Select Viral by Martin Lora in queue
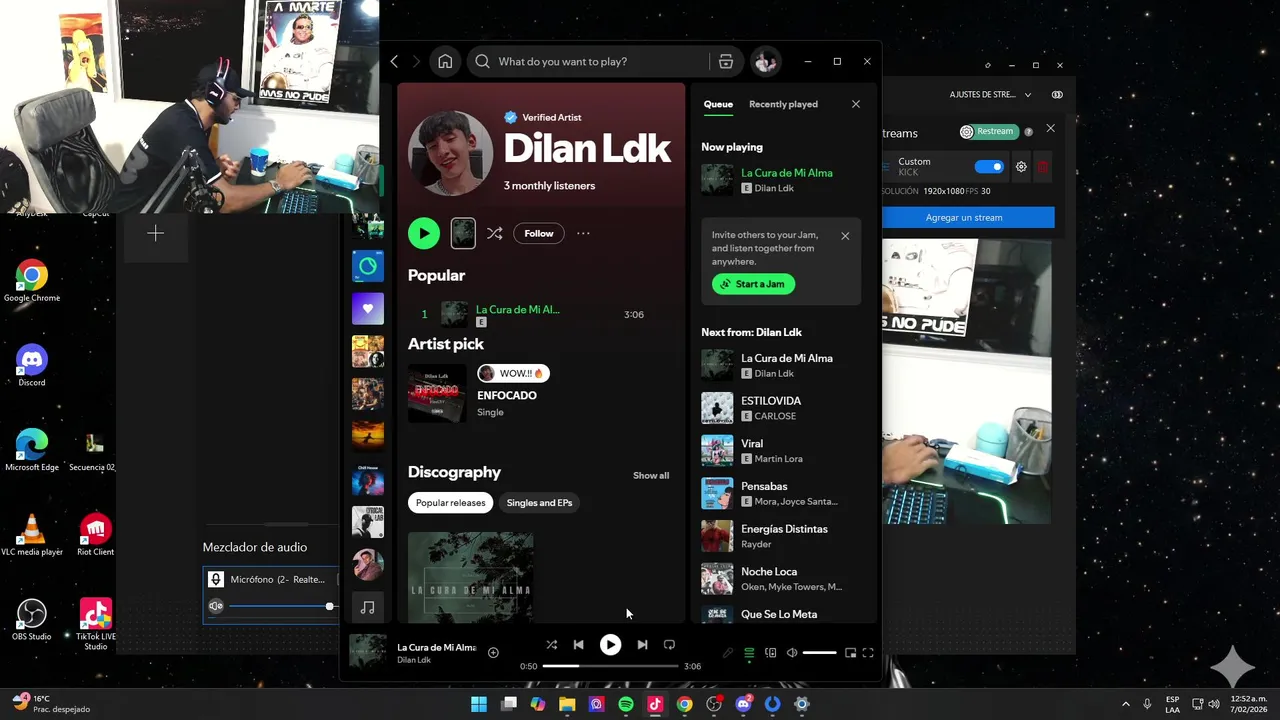This screenshot has height=720, width=1280. [x=780, y=451]
